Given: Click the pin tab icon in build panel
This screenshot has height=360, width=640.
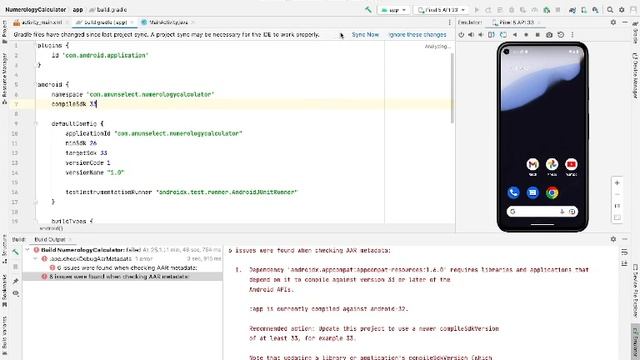Looking at the screenshot, I should click(x=16, y=281).
